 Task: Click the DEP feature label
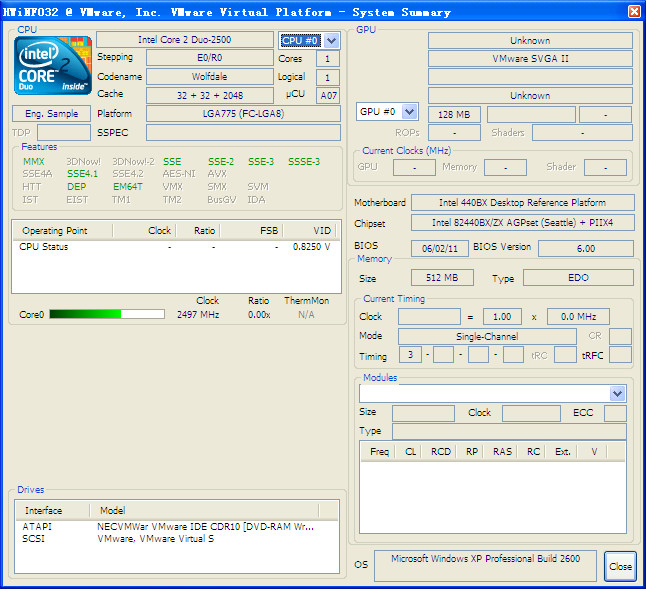pyautogui.click(x=77, y=187)
